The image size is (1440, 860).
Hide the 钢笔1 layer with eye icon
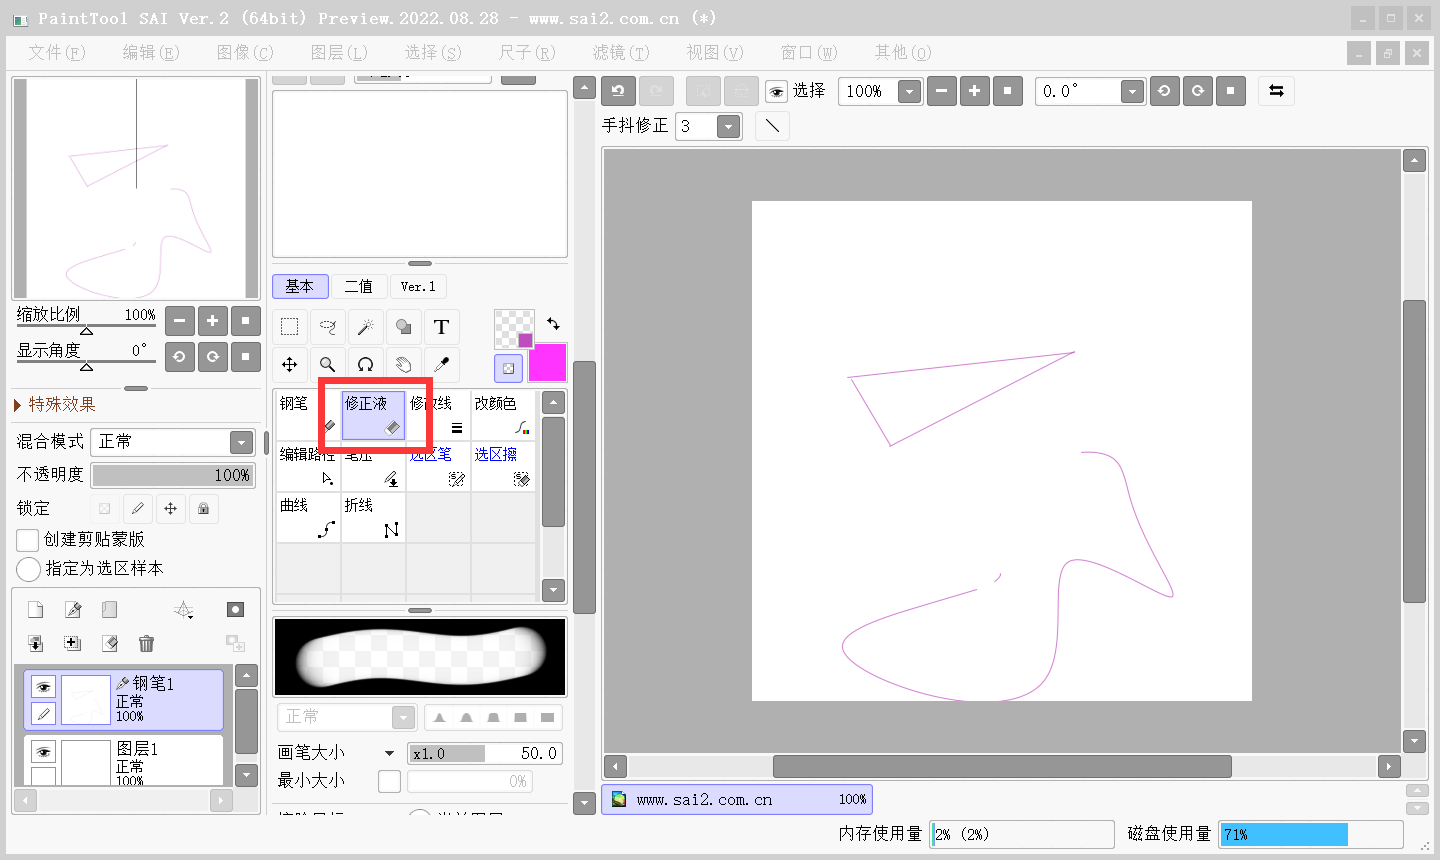pyautogui.click(x=43, y=687)
